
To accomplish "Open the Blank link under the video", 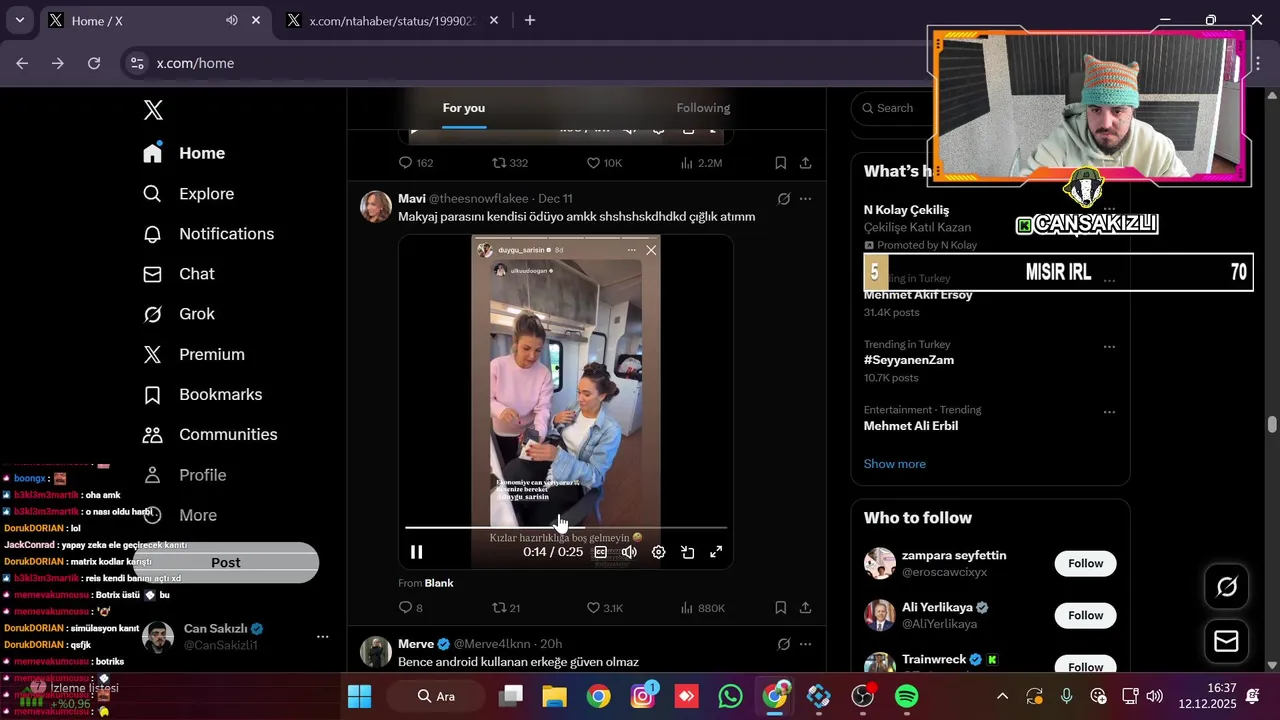I will [439, 583].
